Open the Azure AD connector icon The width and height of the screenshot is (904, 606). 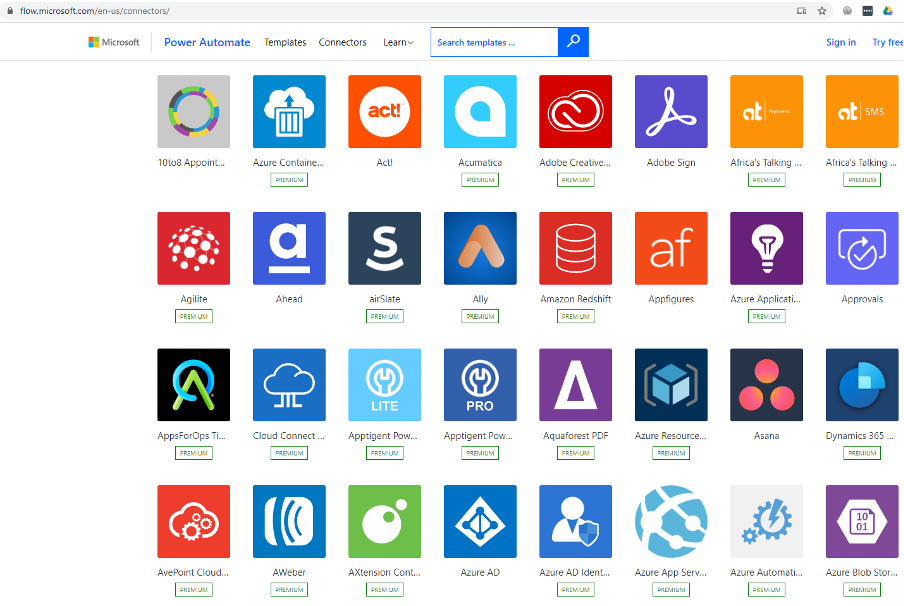pos(480,522)
